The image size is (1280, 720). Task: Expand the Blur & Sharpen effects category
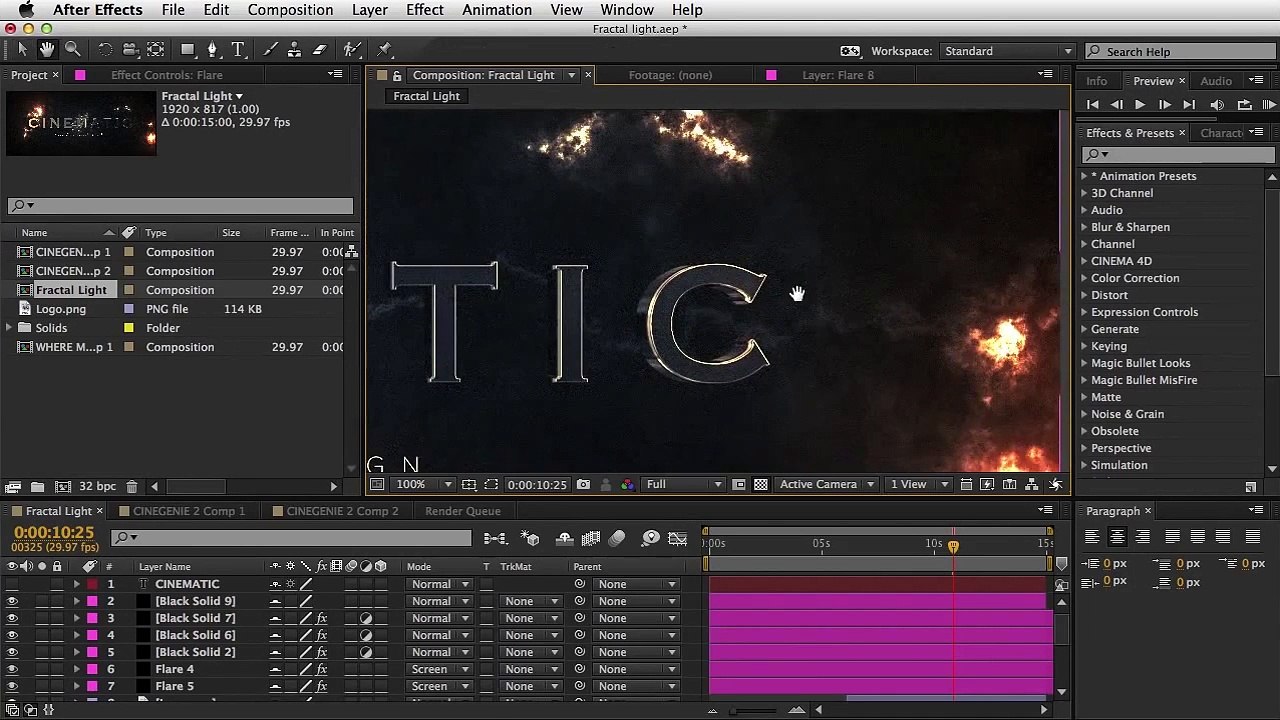pyautogui.click(x=1084, y=227)
